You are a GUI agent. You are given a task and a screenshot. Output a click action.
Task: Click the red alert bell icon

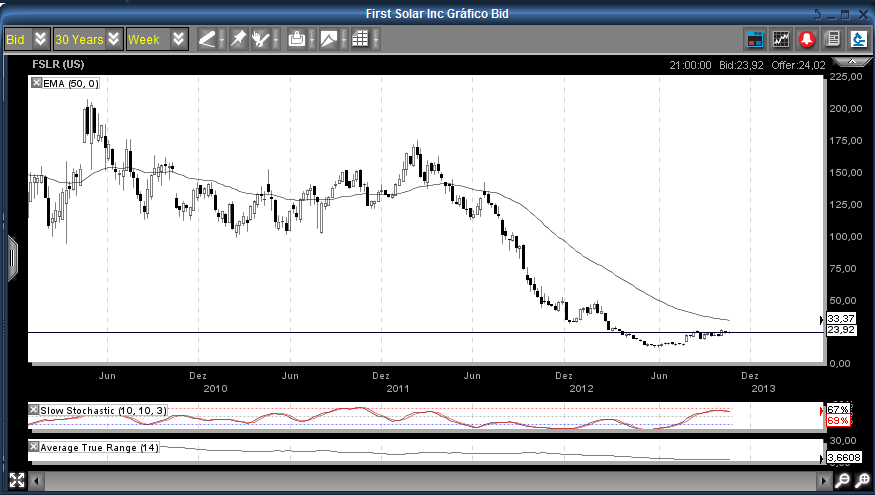coord(807,39)
